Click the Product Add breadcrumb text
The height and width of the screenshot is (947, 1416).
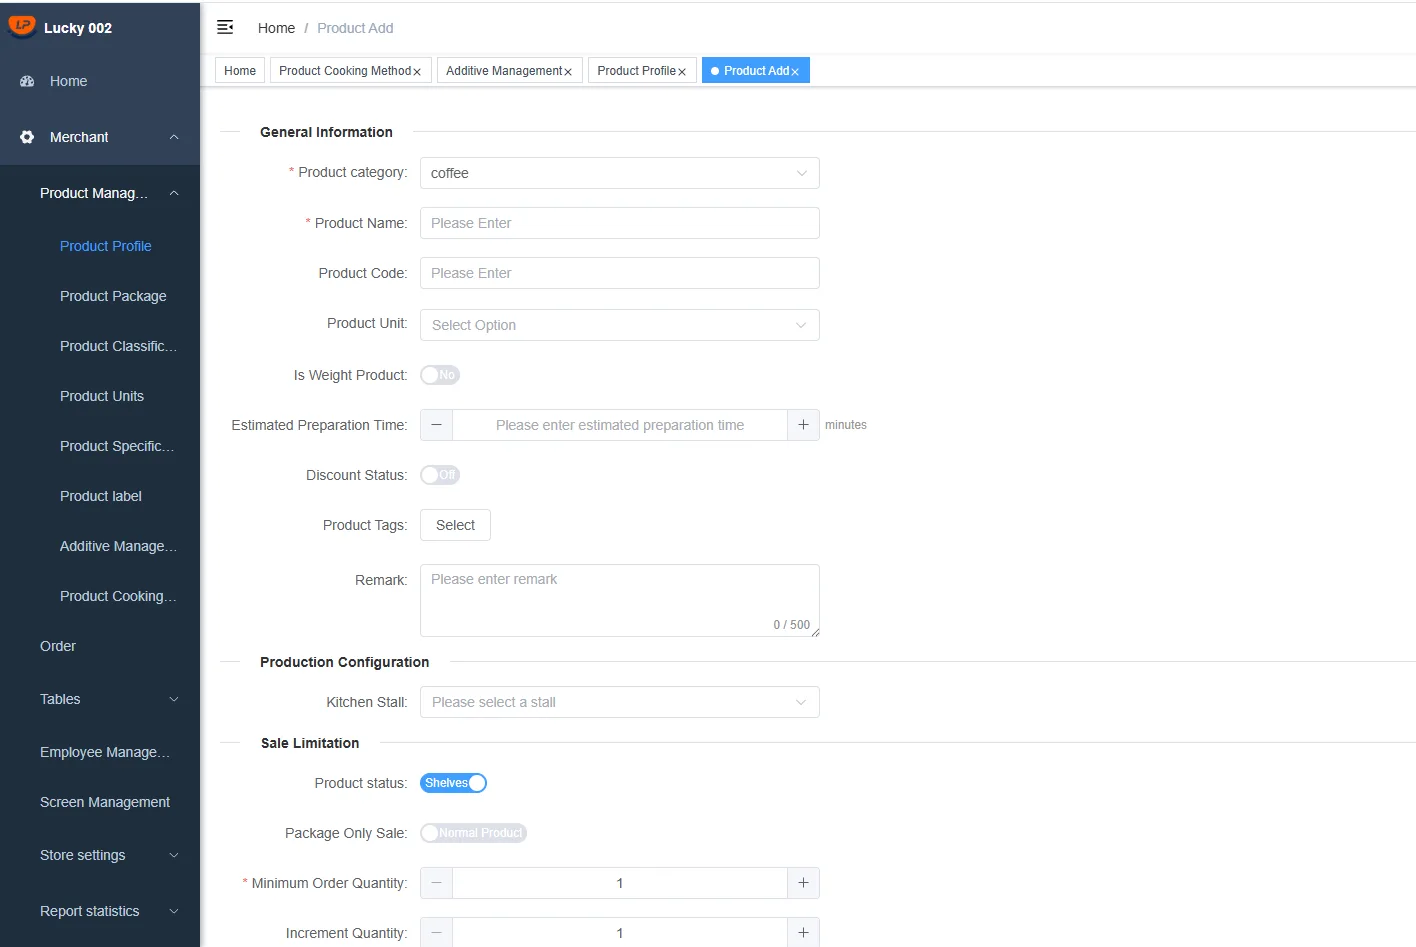tap(355, 28)
